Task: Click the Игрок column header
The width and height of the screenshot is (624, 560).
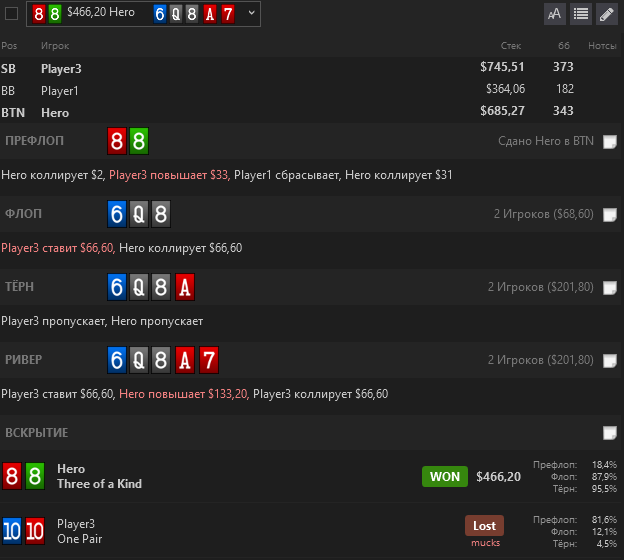Action: 55,46
